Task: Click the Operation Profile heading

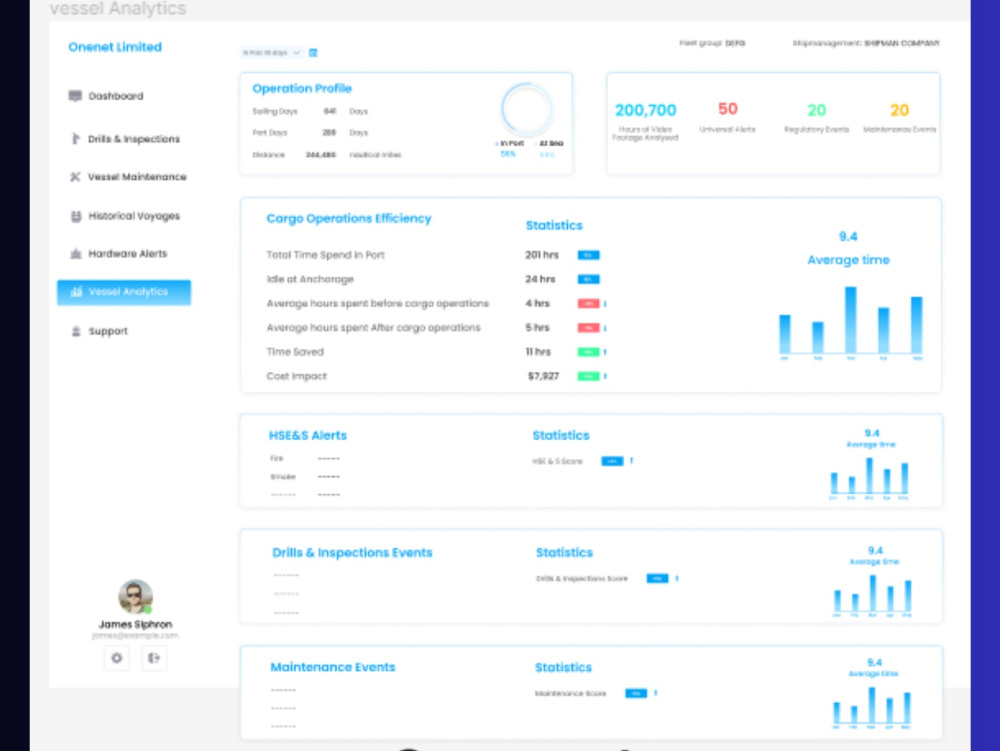Action: coord(302,89)
